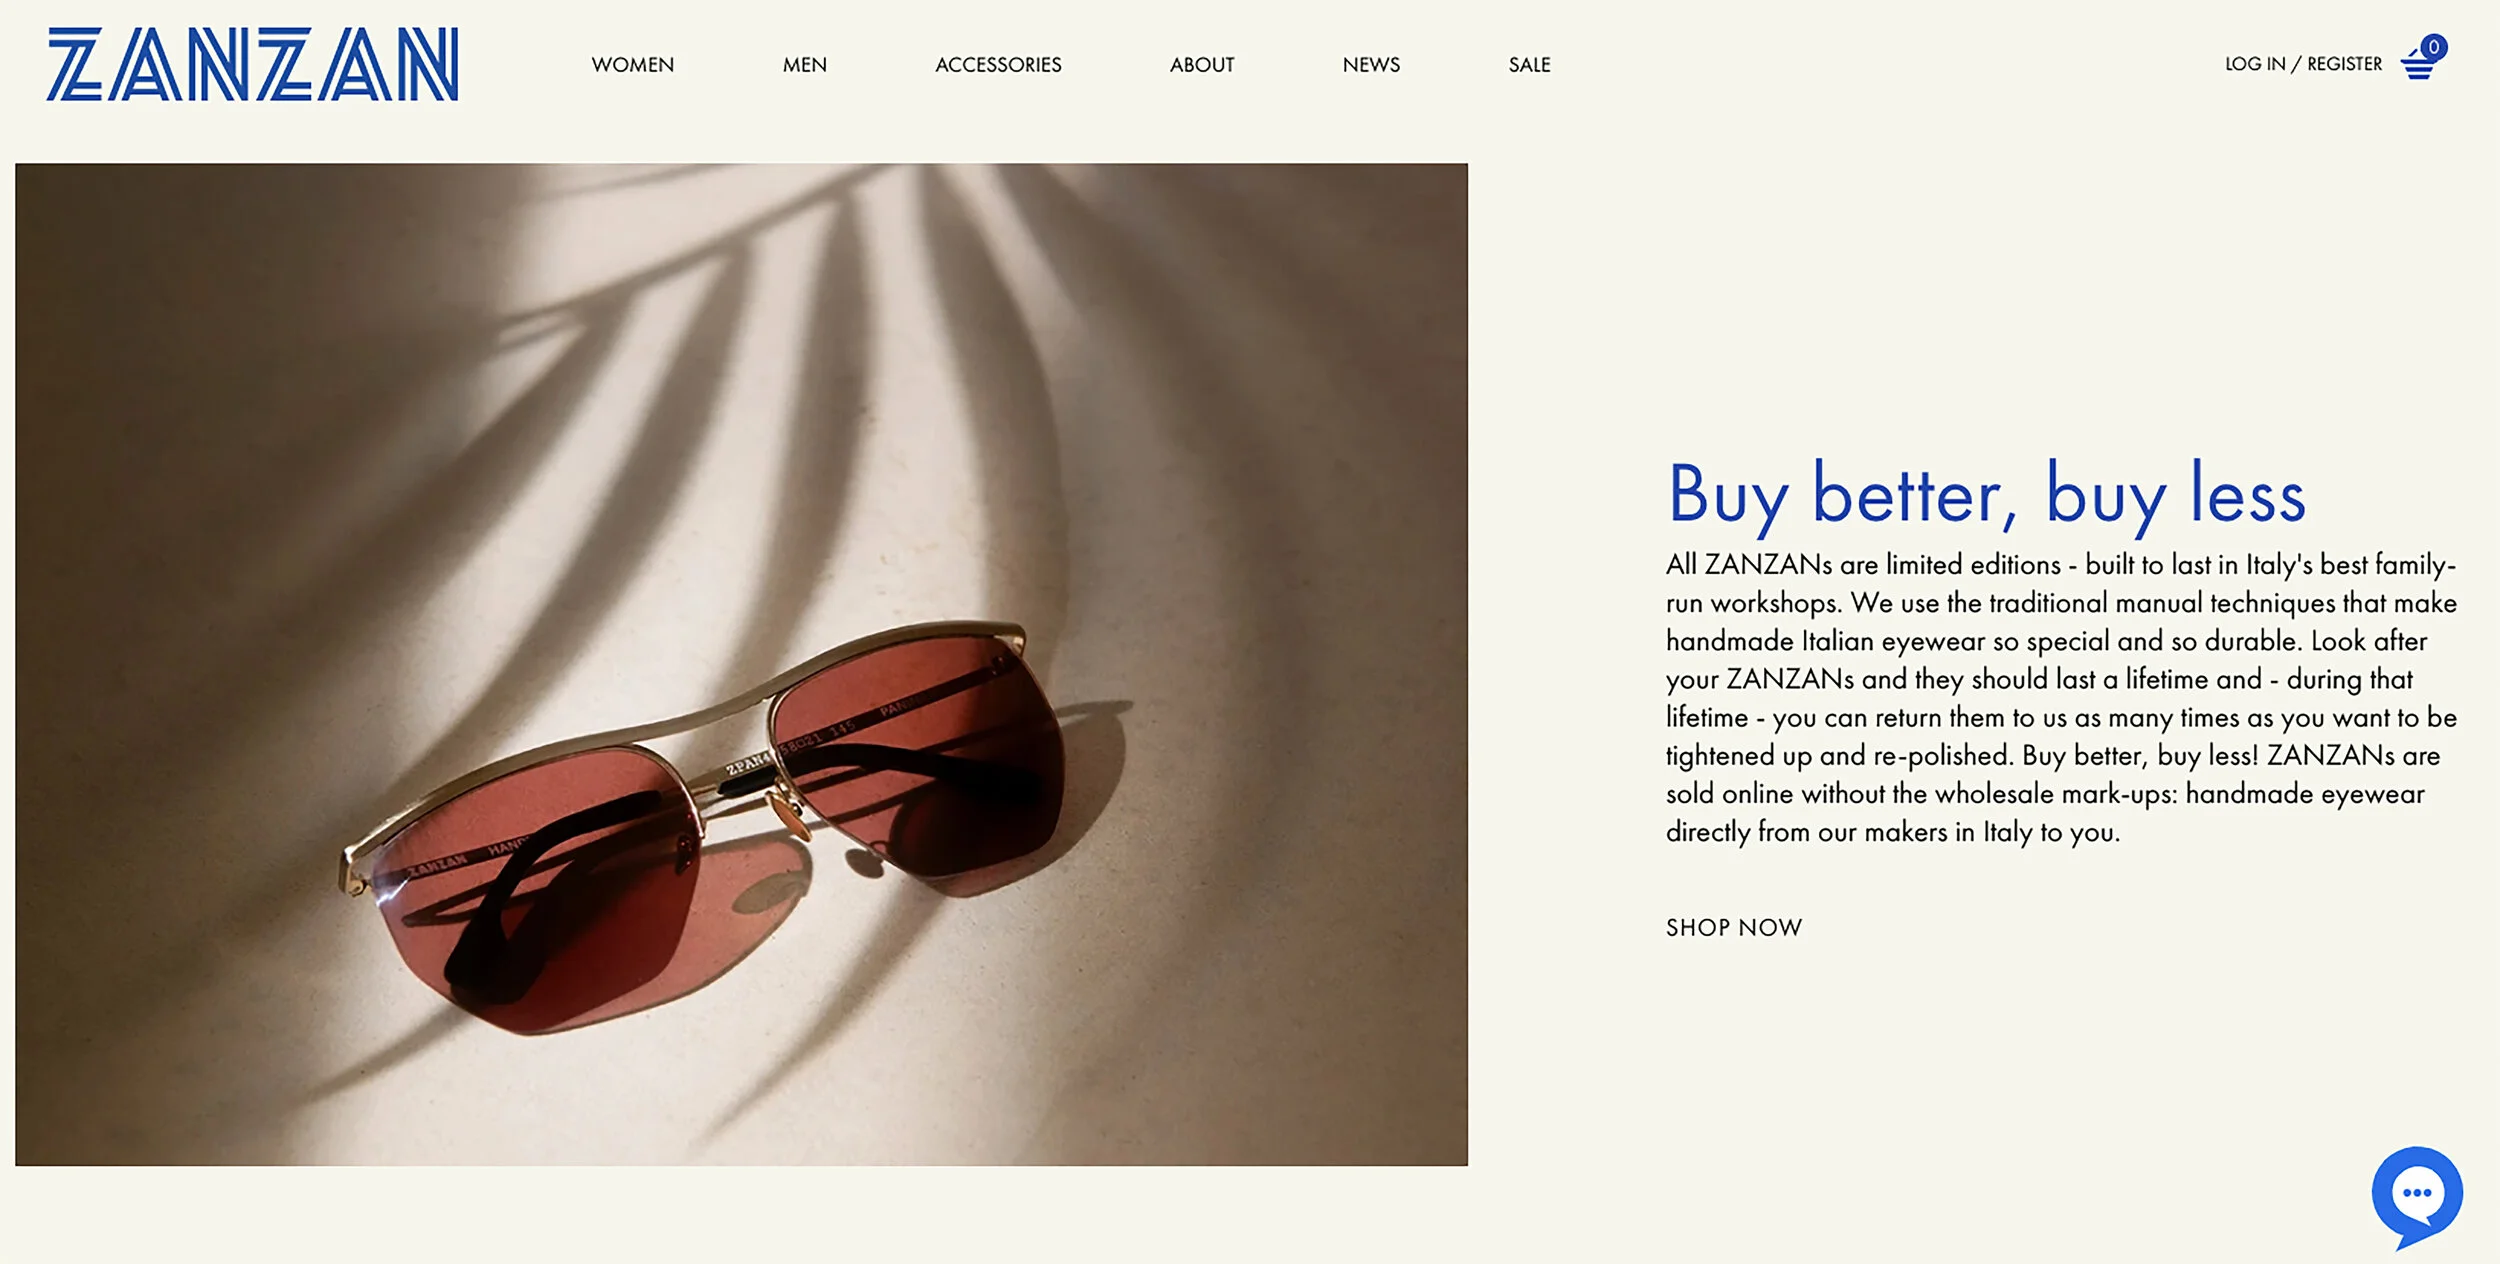Open the MEN menu
This screenshot has height=1264, width=2500.
(x=805, y=65)
